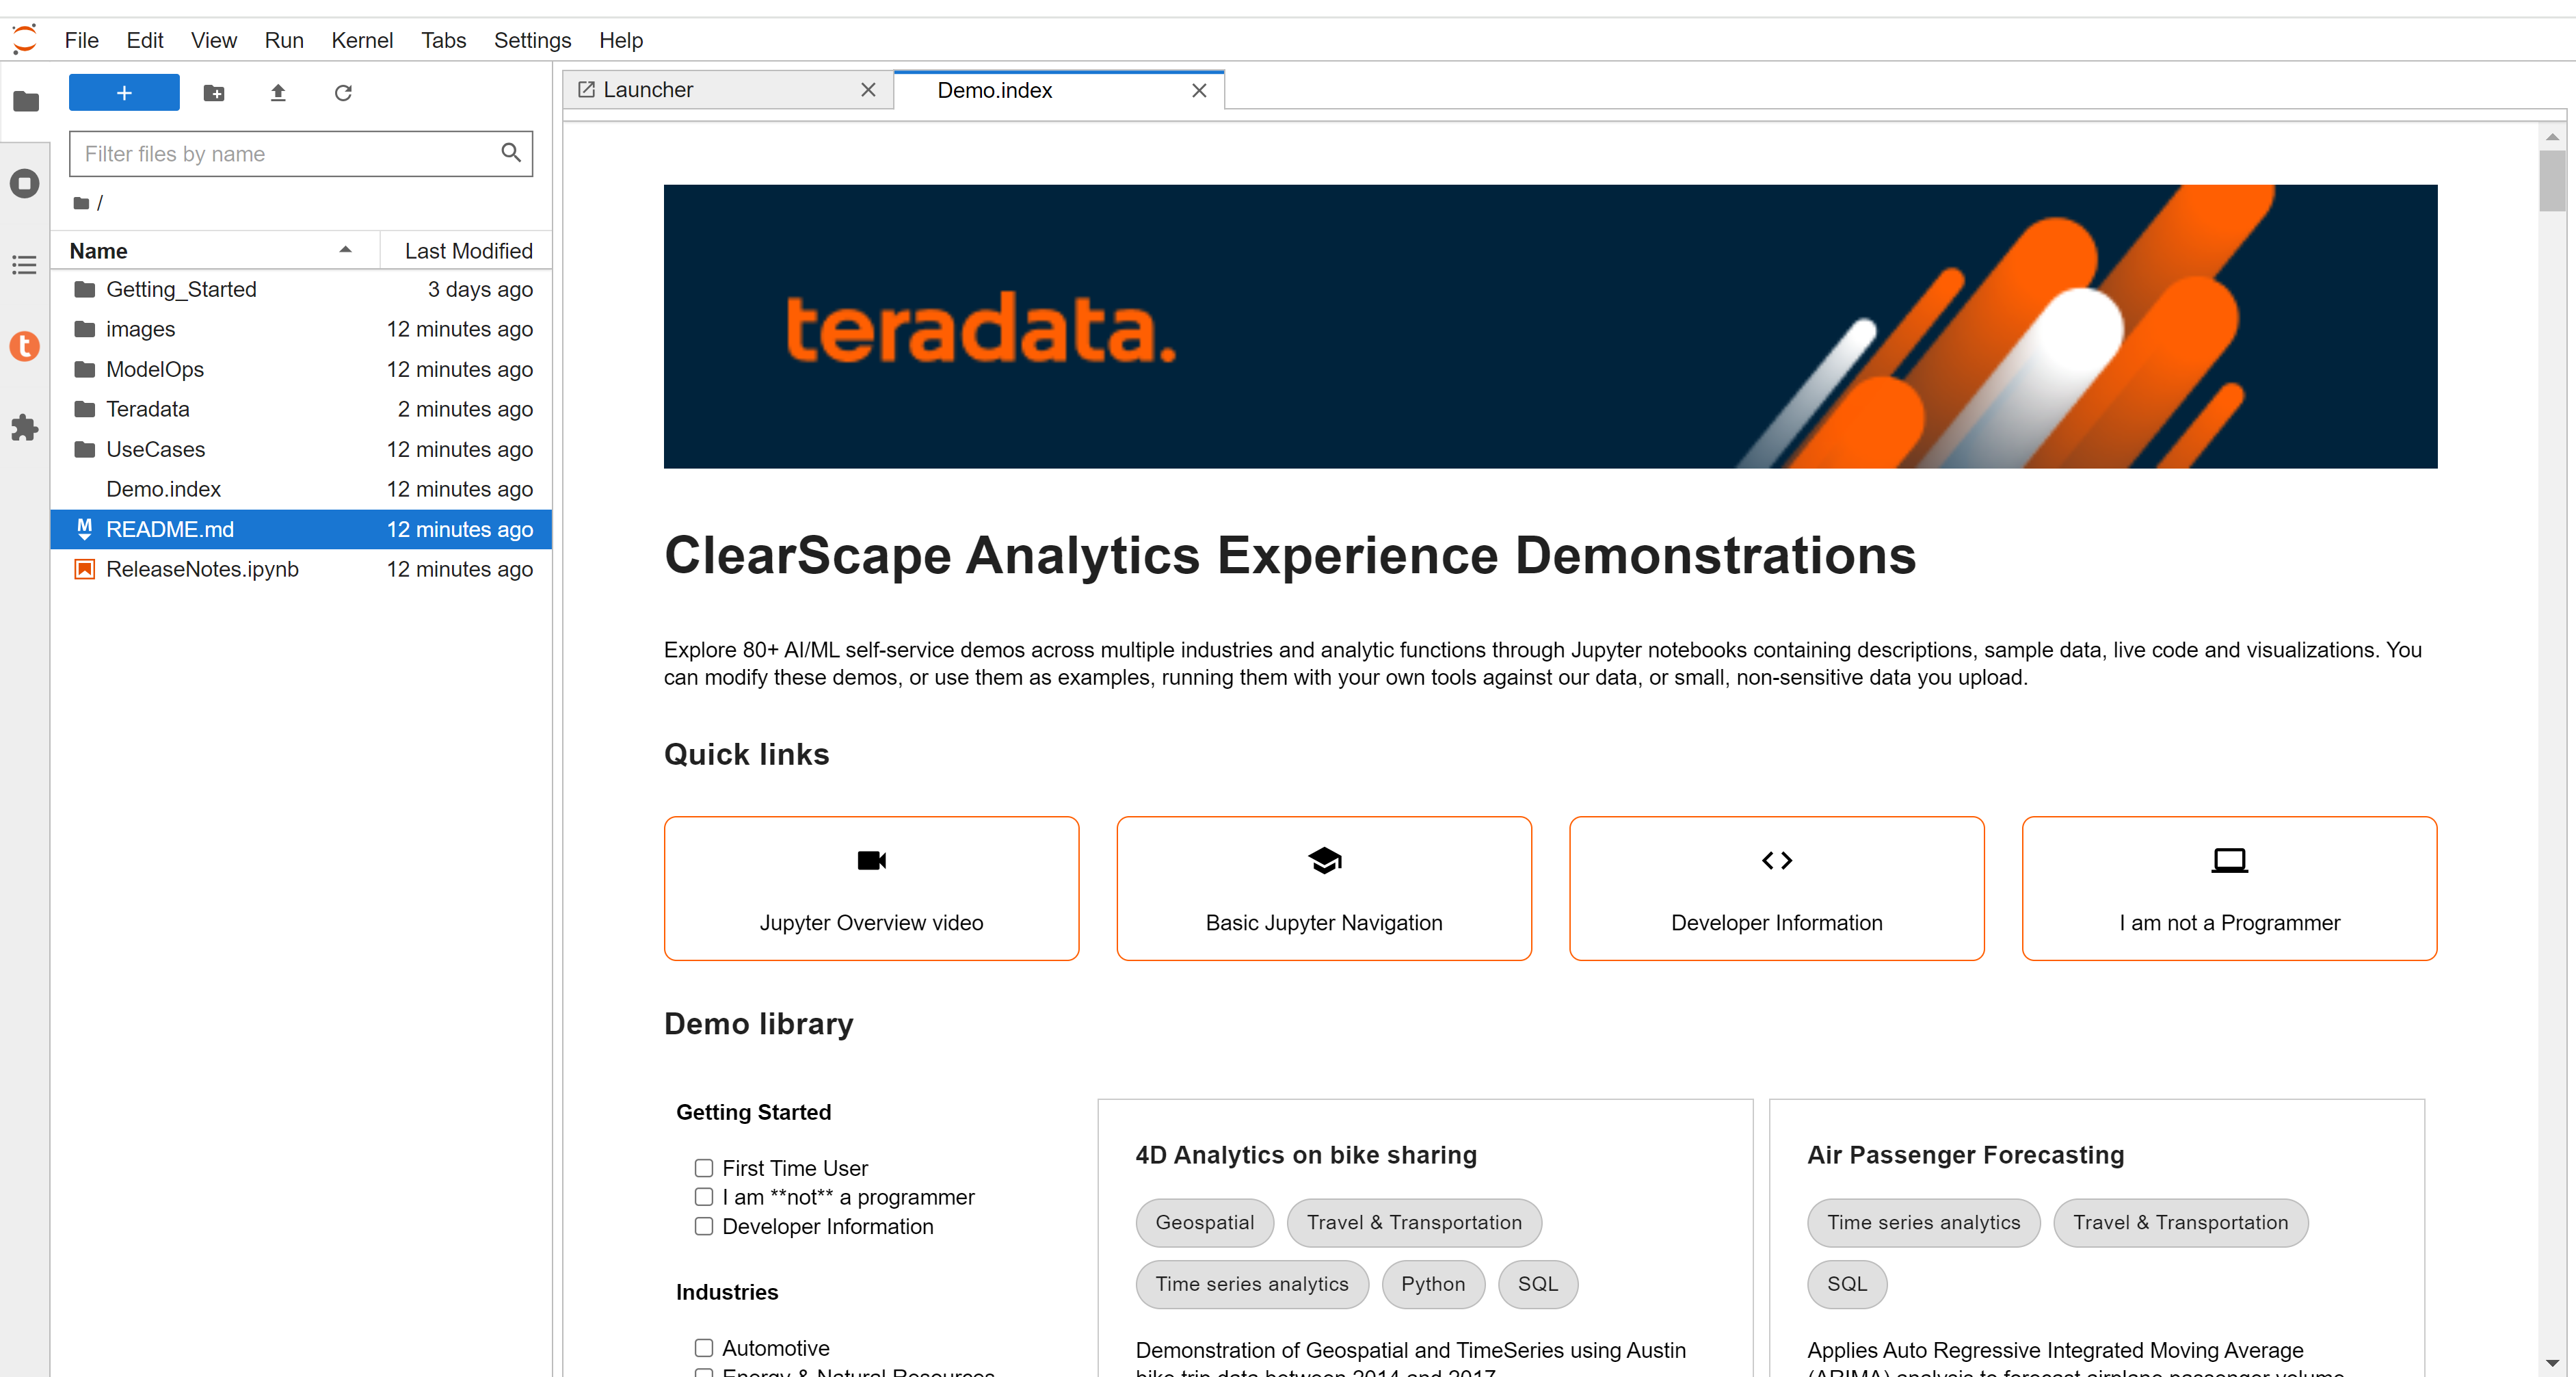Enable the Automotive industry checkbox
Viewport: 2576px width, 1377px height.
[x=705, y=1346]
